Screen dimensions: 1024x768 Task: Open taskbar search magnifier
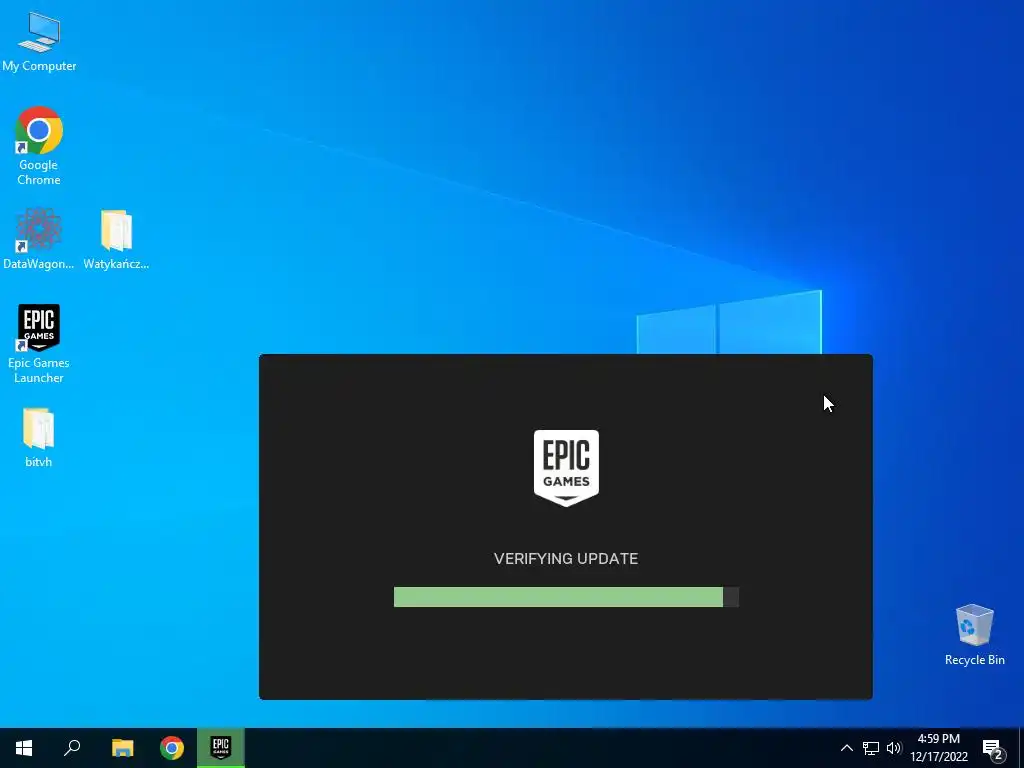(x=72, y=748)
